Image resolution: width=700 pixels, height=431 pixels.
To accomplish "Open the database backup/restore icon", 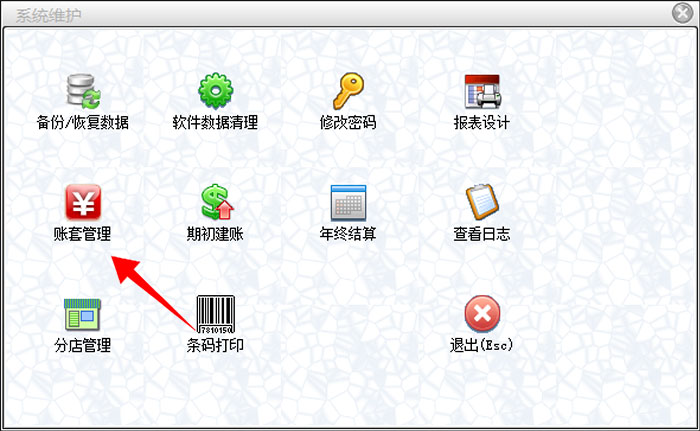I will (83, 92).
